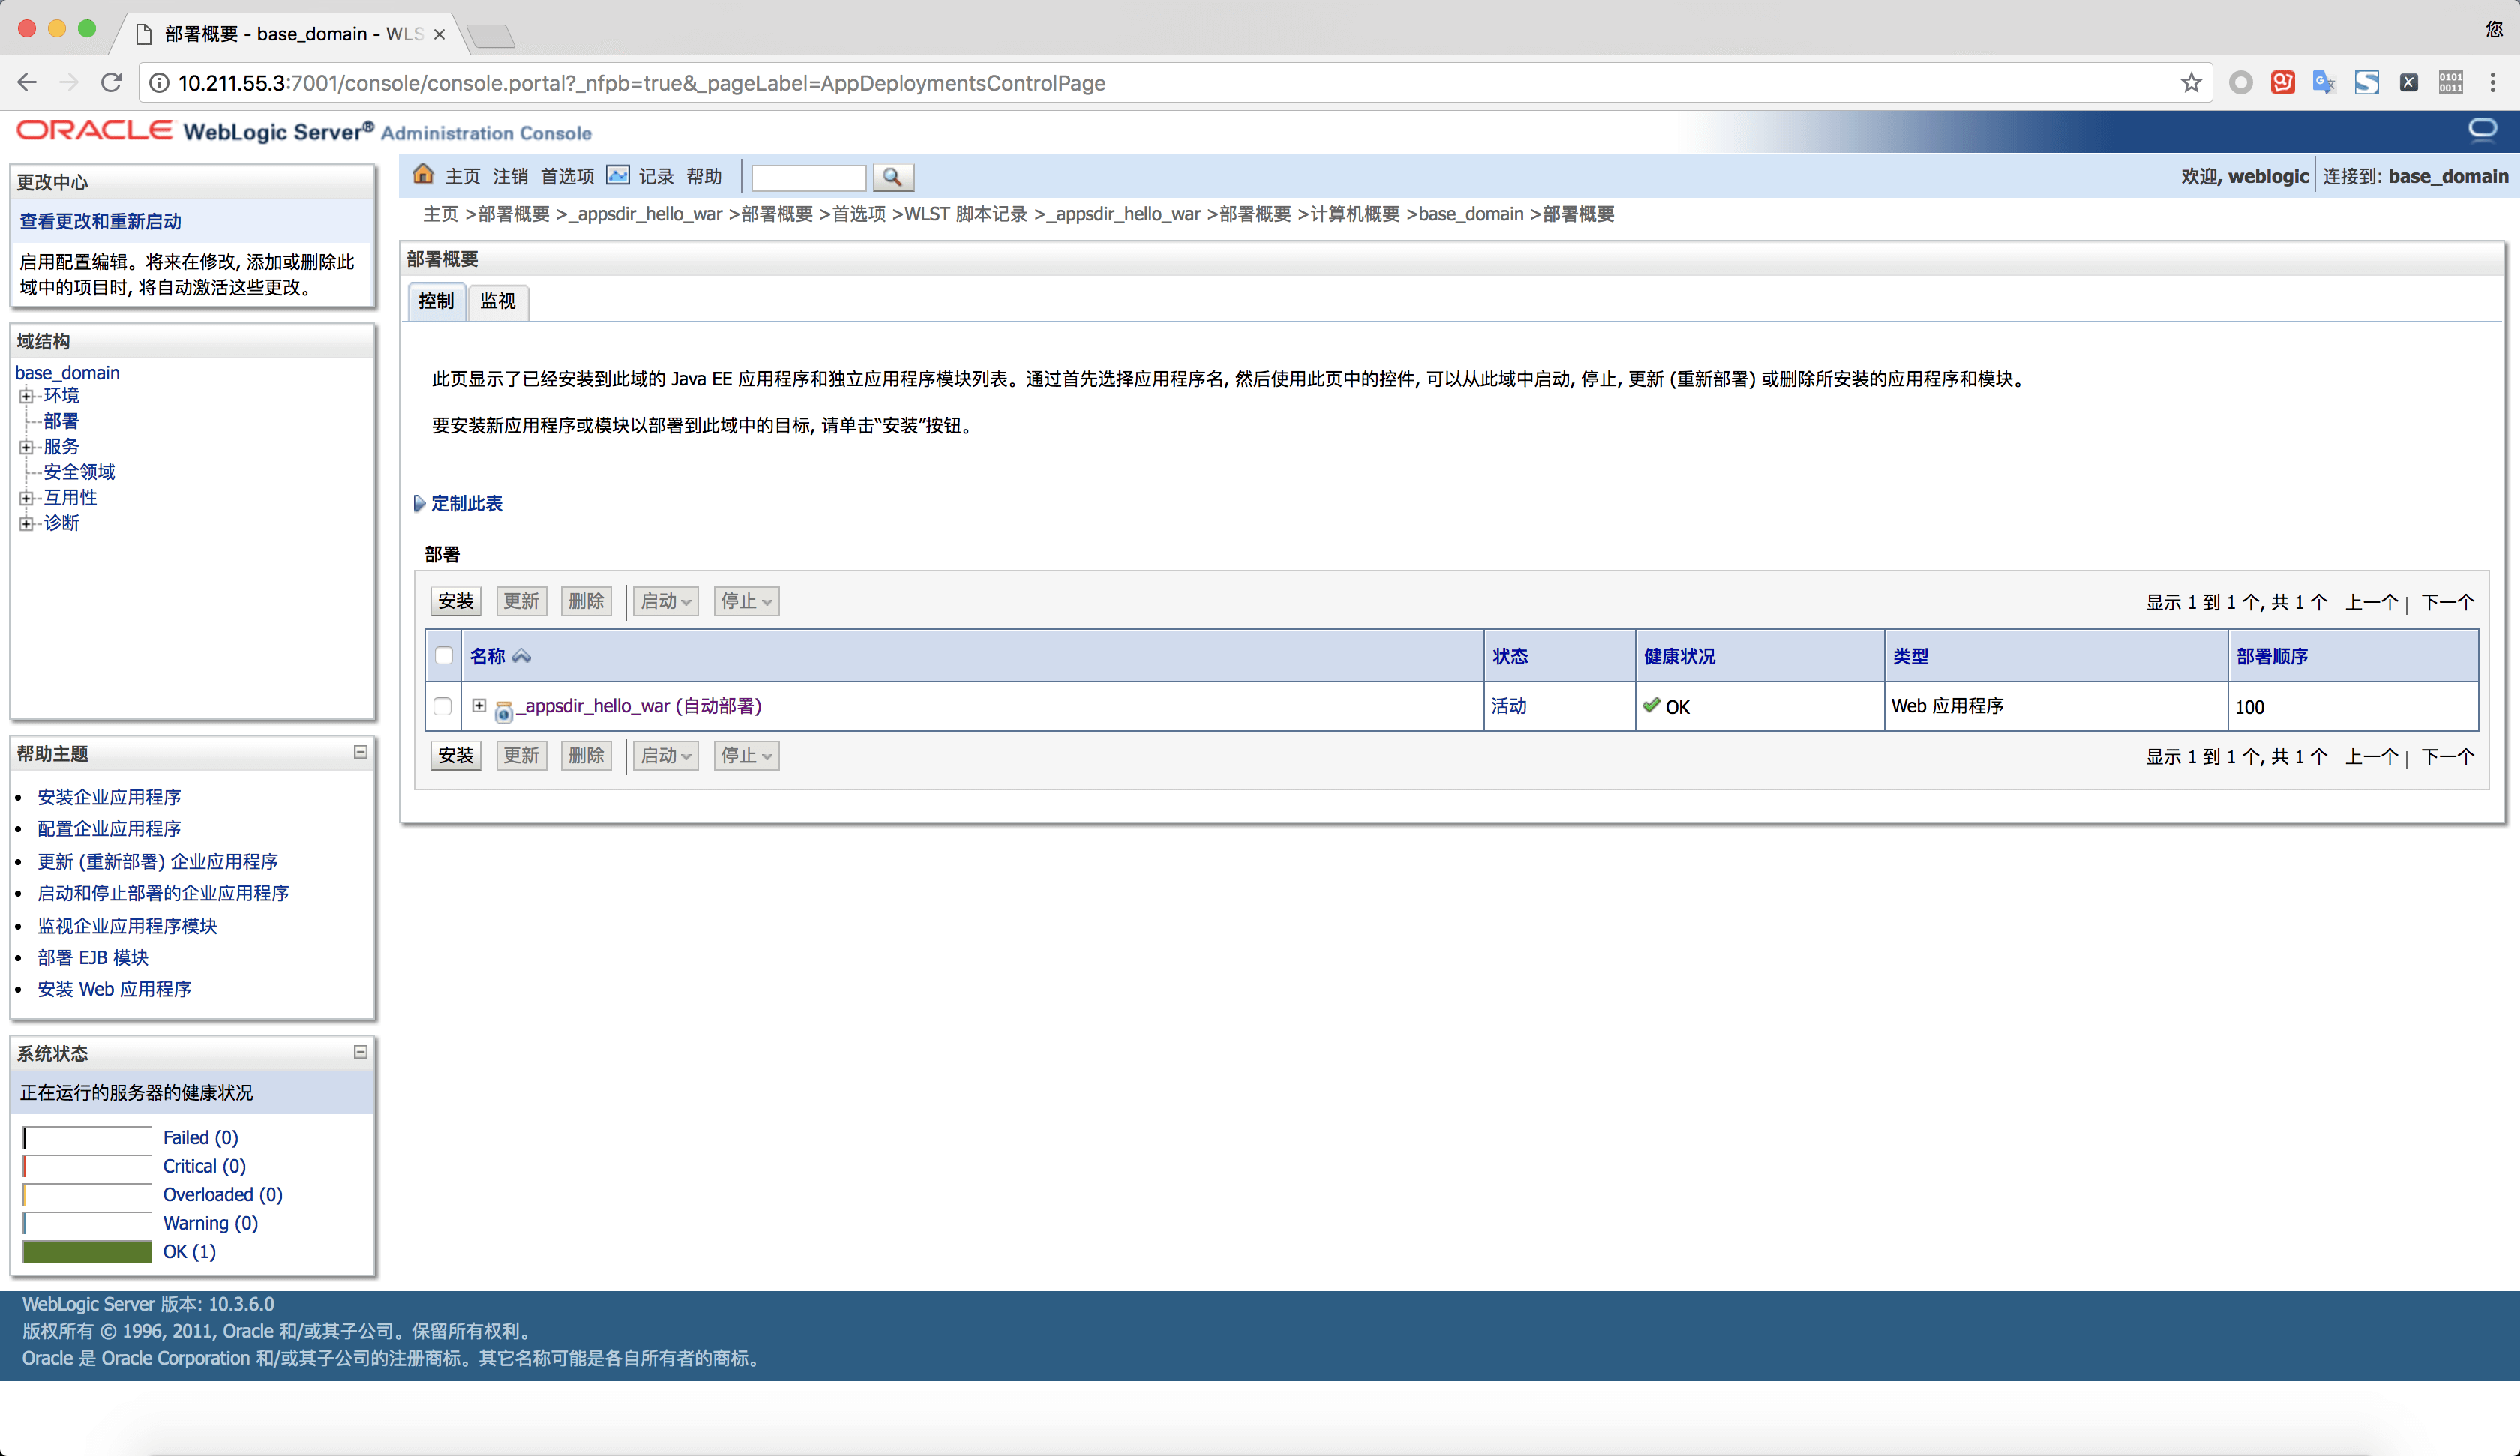
Task: Click the Oracle O icon at top right
Action: tap(2482, 130)
